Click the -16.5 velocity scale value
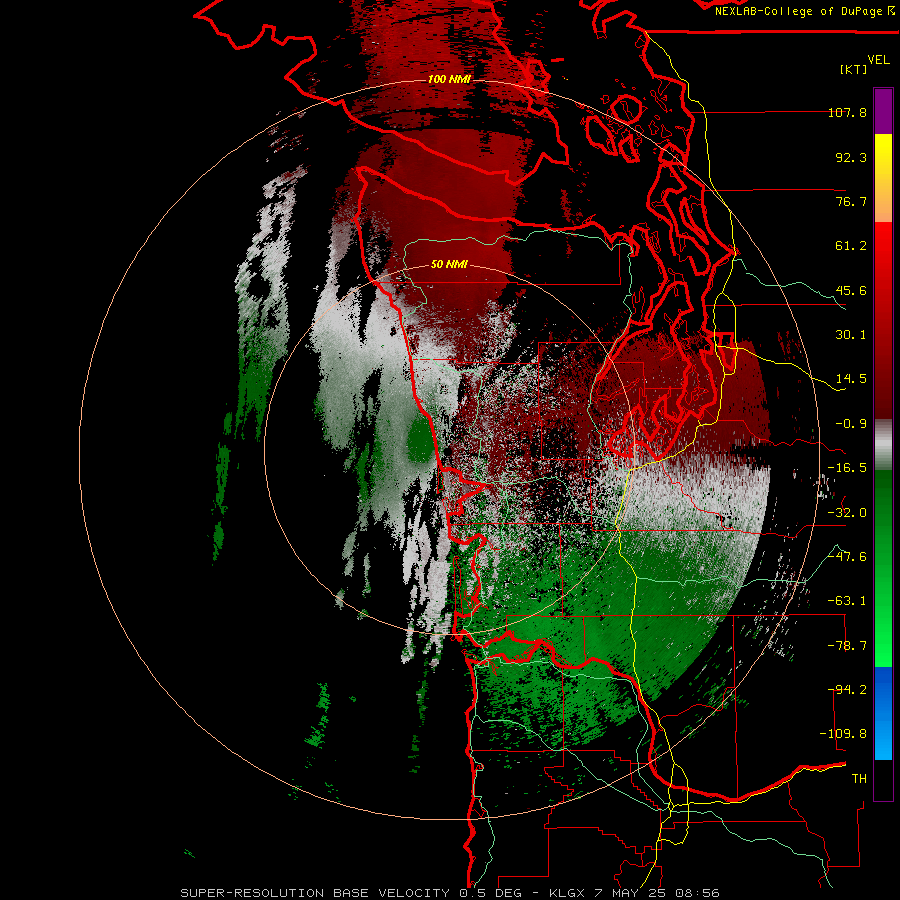Viewport: 900px width, 900px height. click(847, 468)
